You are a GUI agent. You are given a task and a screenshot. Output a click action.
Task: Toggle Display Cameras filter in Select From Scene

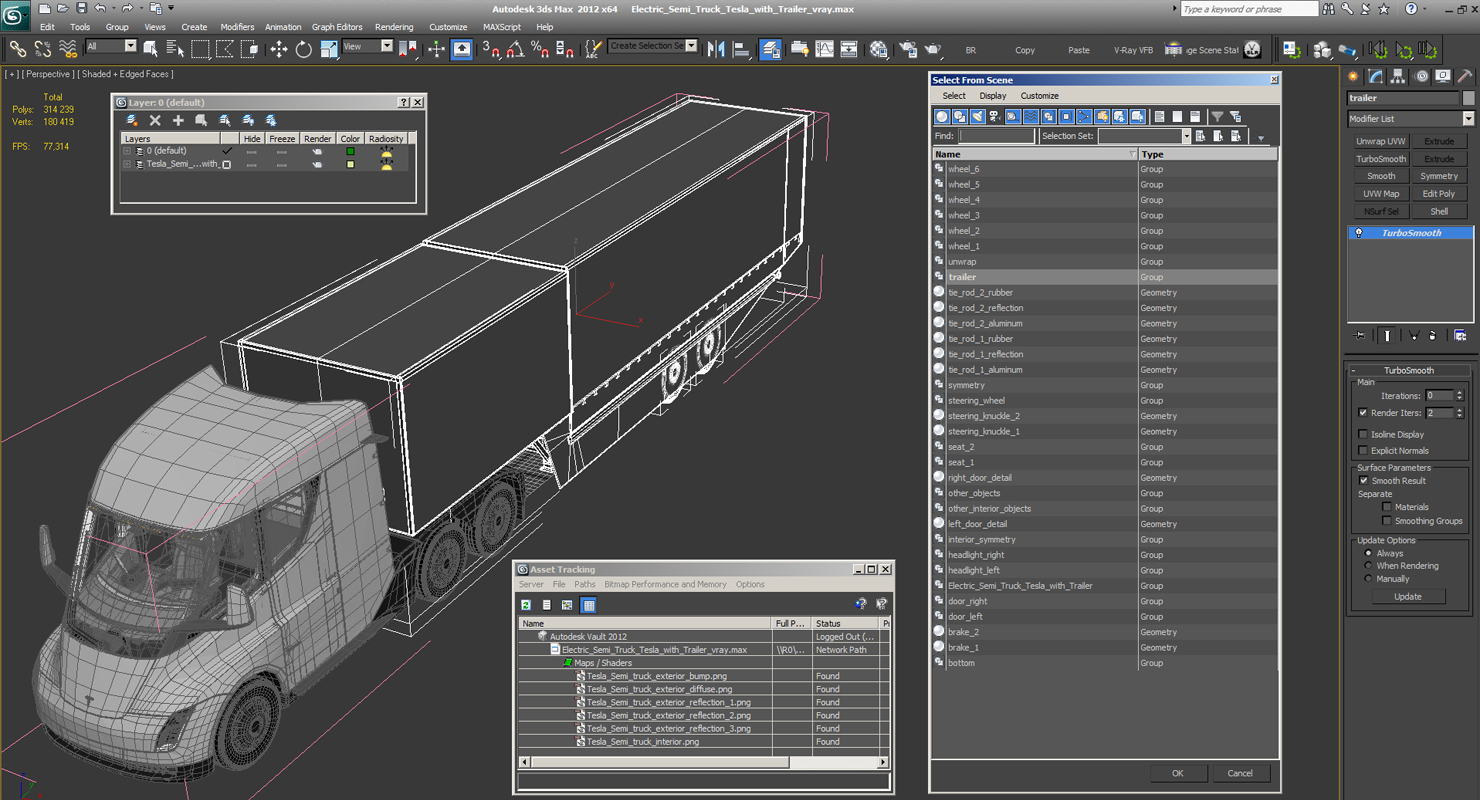[995, 117]
